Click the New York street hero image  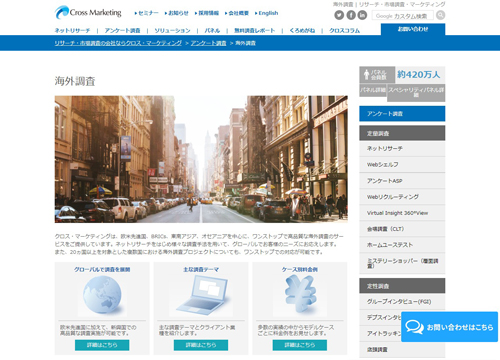point(201,159)
